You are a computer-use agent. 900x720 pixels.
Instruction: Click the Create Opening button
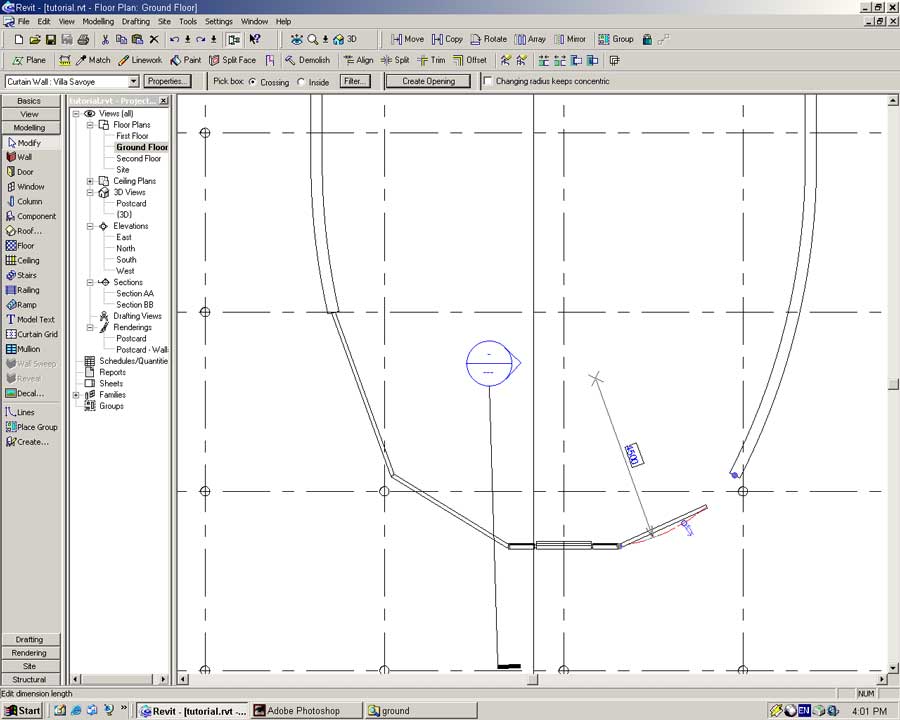tap(429, 82)
